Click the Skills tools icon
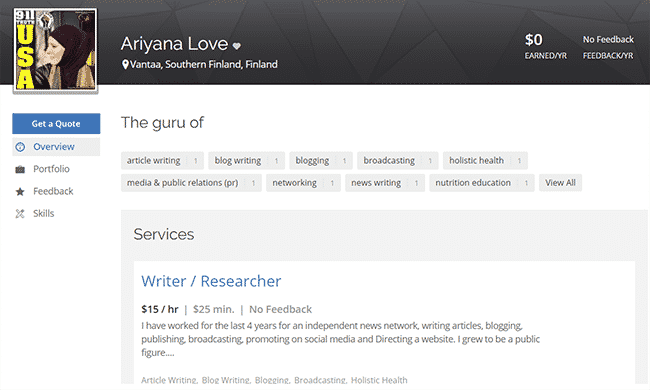The height and width of the screenshot is (390, 650). click(x=20, y=213)
